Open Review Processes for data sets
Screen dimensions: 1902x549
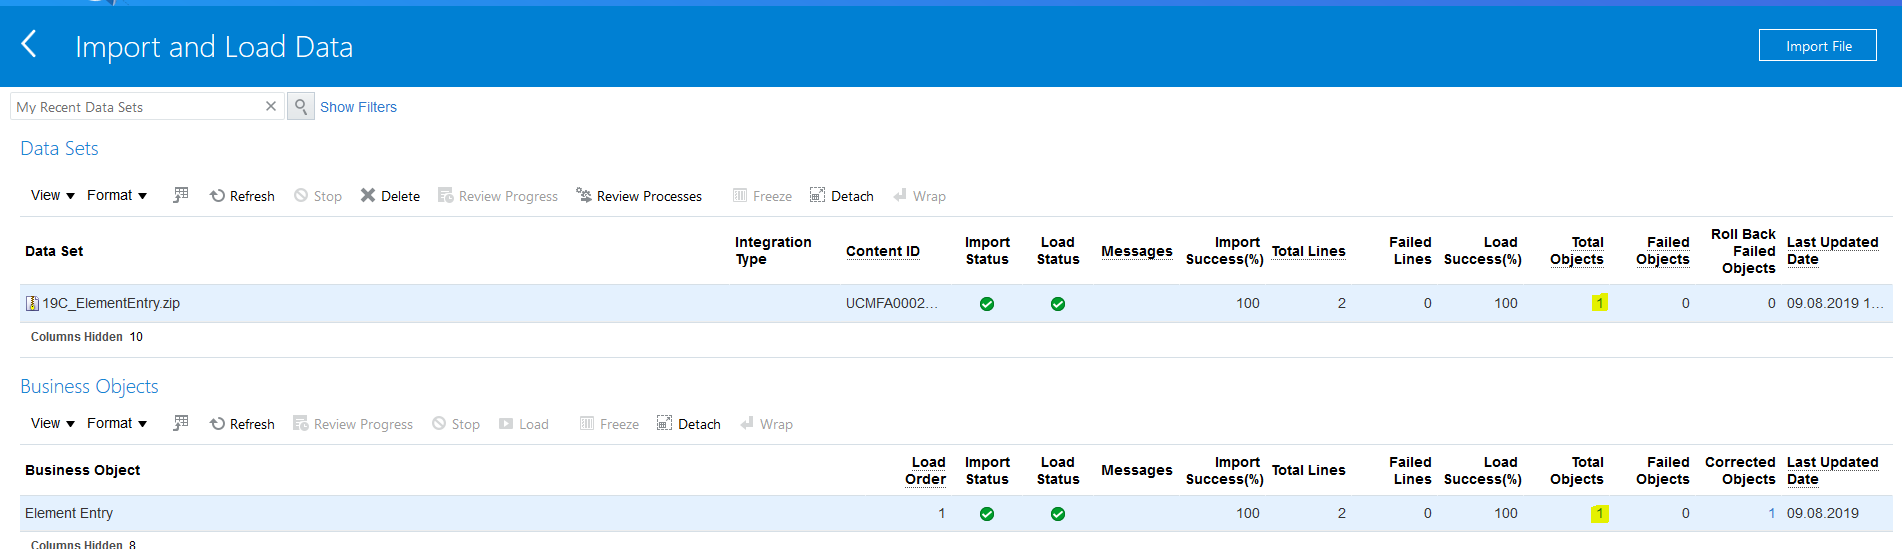pyautogui.click(x=639, y=196)
